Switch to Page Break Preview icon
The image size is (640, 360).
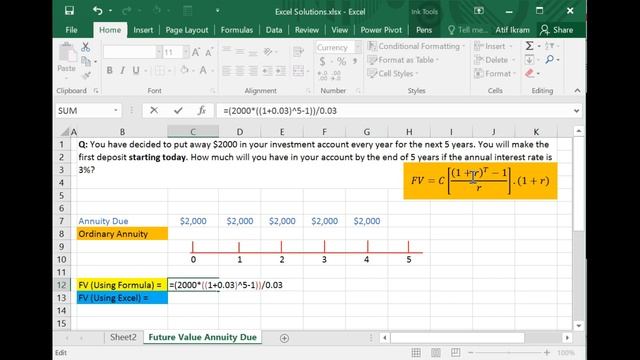456,352
